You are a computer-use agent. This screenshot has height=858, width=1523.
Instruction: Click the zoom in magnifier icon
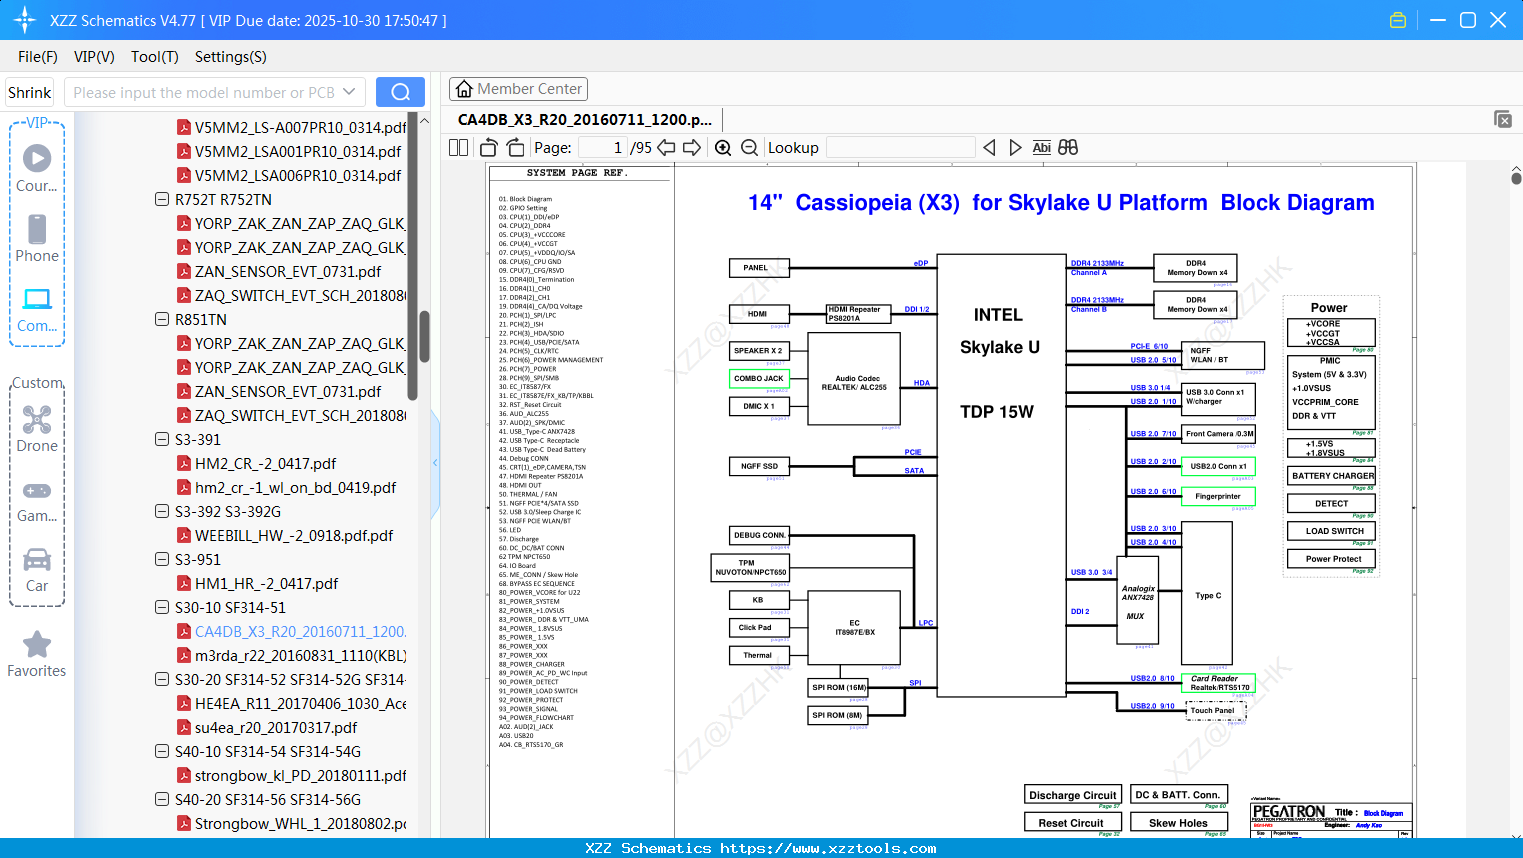tap(723, 148)
